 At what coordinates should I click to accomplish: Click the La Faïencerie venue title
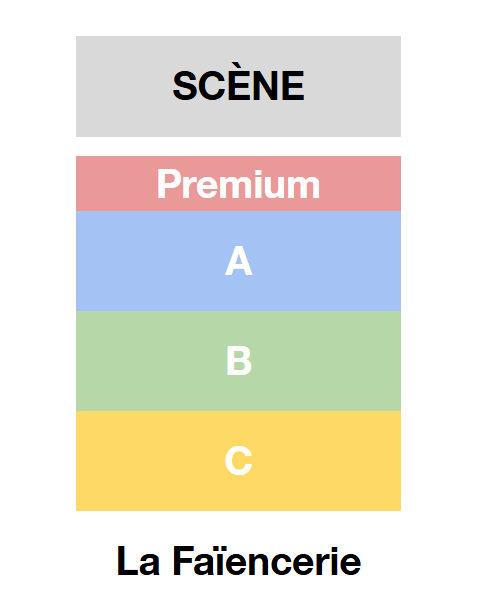click(238, 561)
